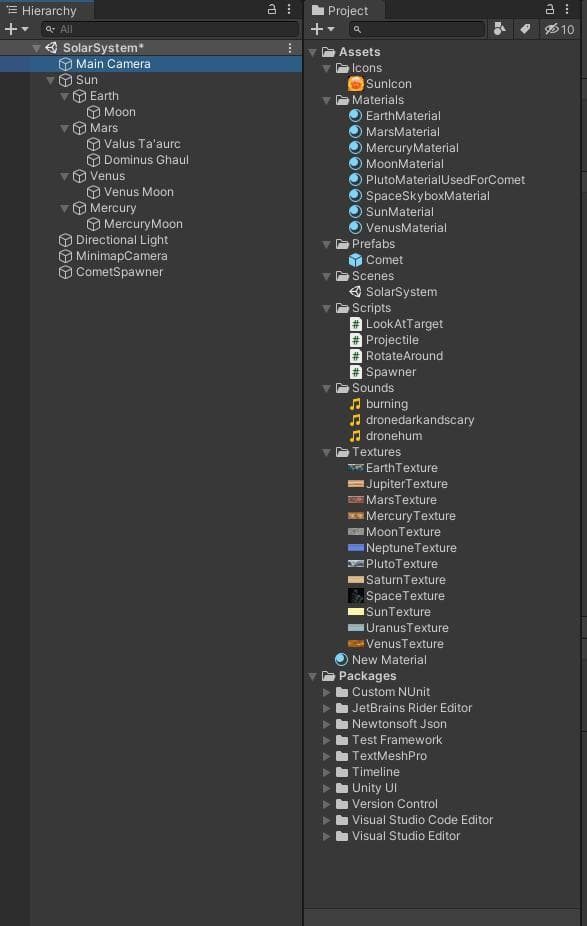Image resolution: width=587 pixels, height=926 pixels.
Task: Select SpaceSkyboxMaterial sphere icon
Action: 356,195
